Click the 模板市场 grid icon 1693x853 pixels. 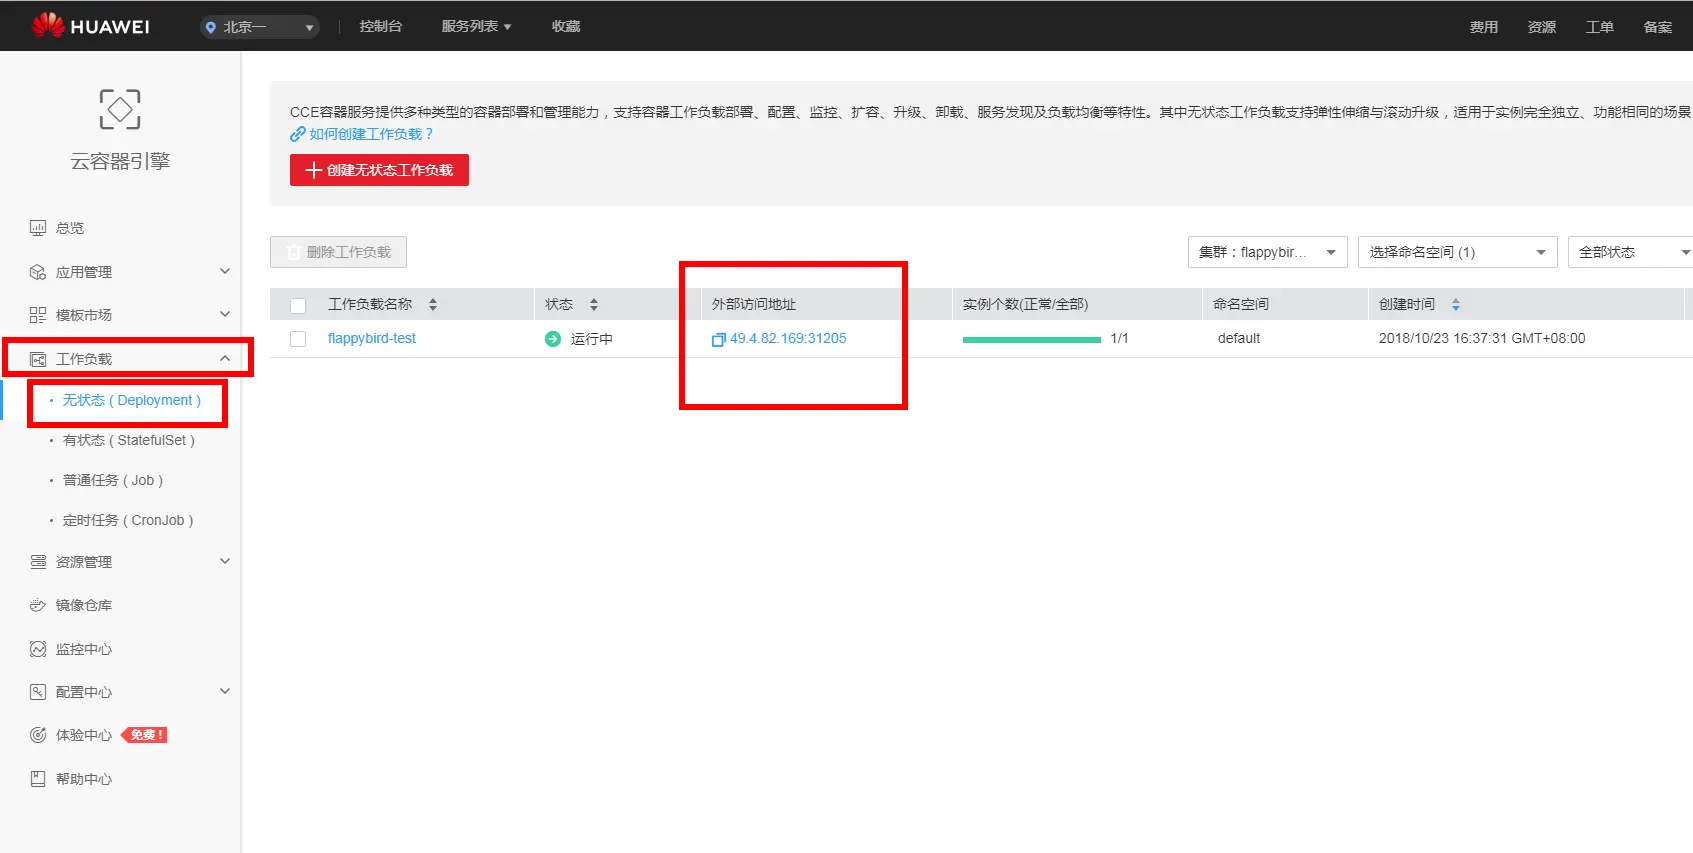[x=38, y=315]
